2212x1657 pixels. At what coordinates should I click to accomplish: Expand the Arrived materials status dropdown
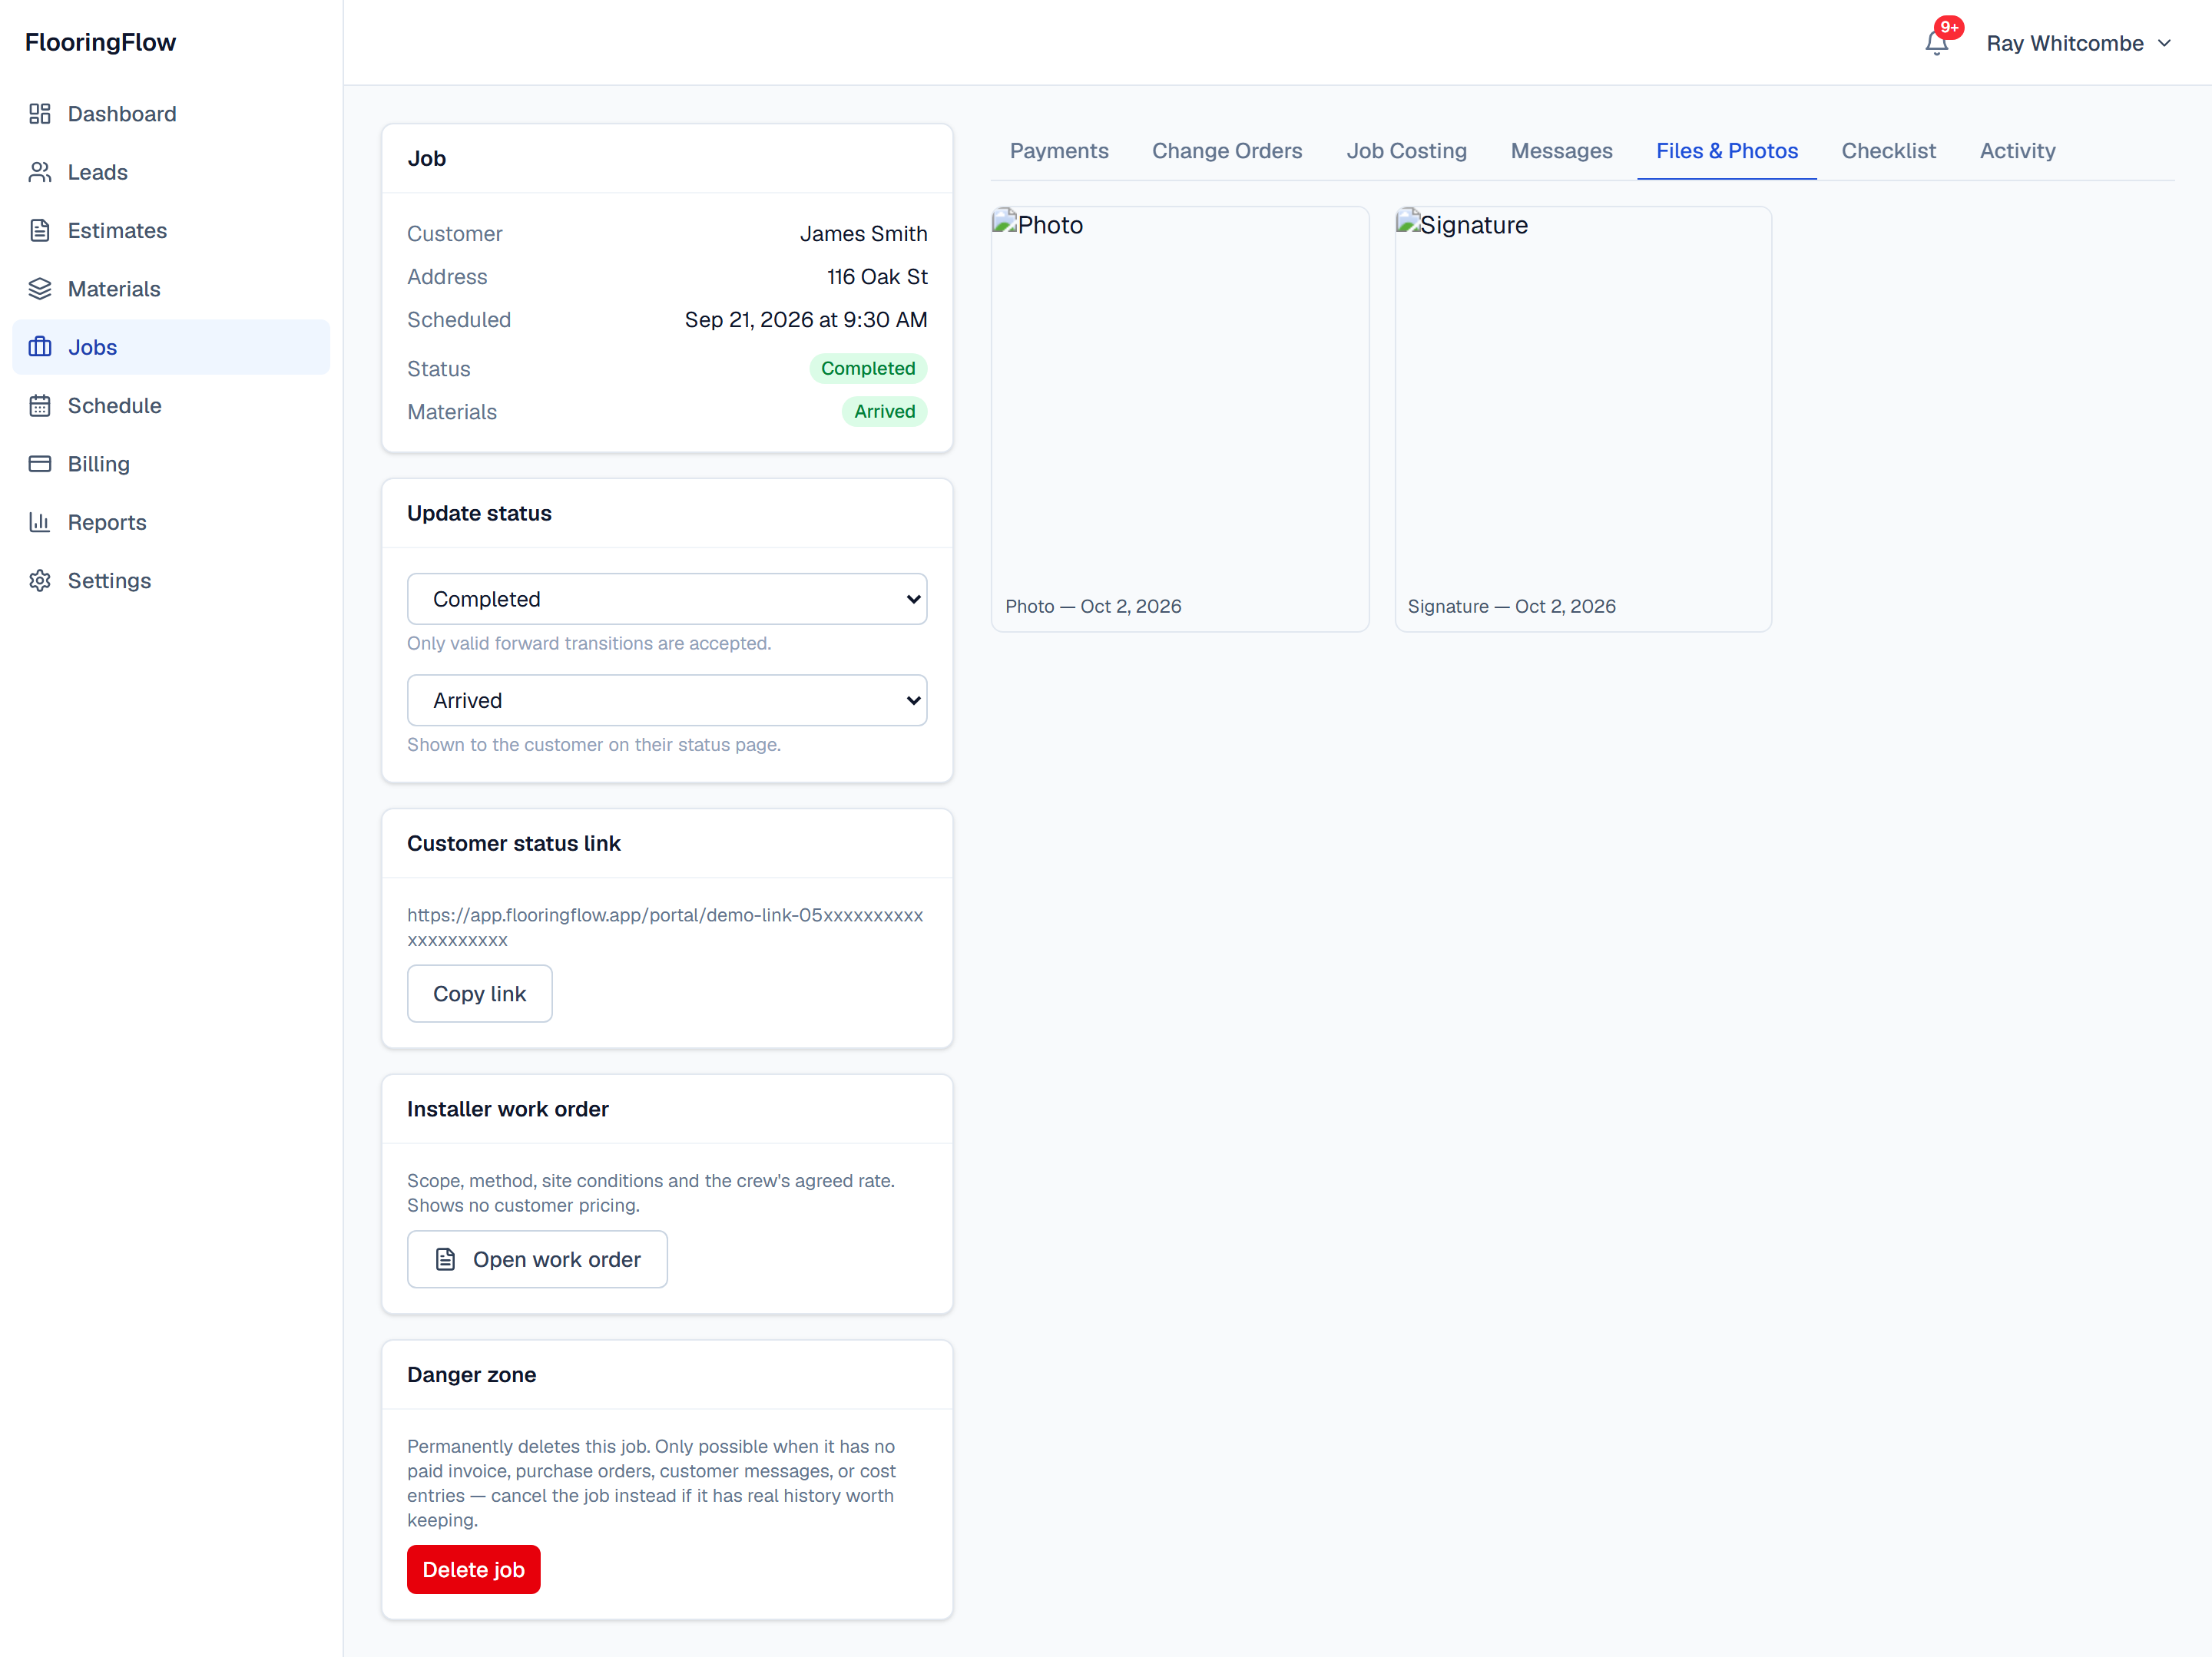pos(667,701)
